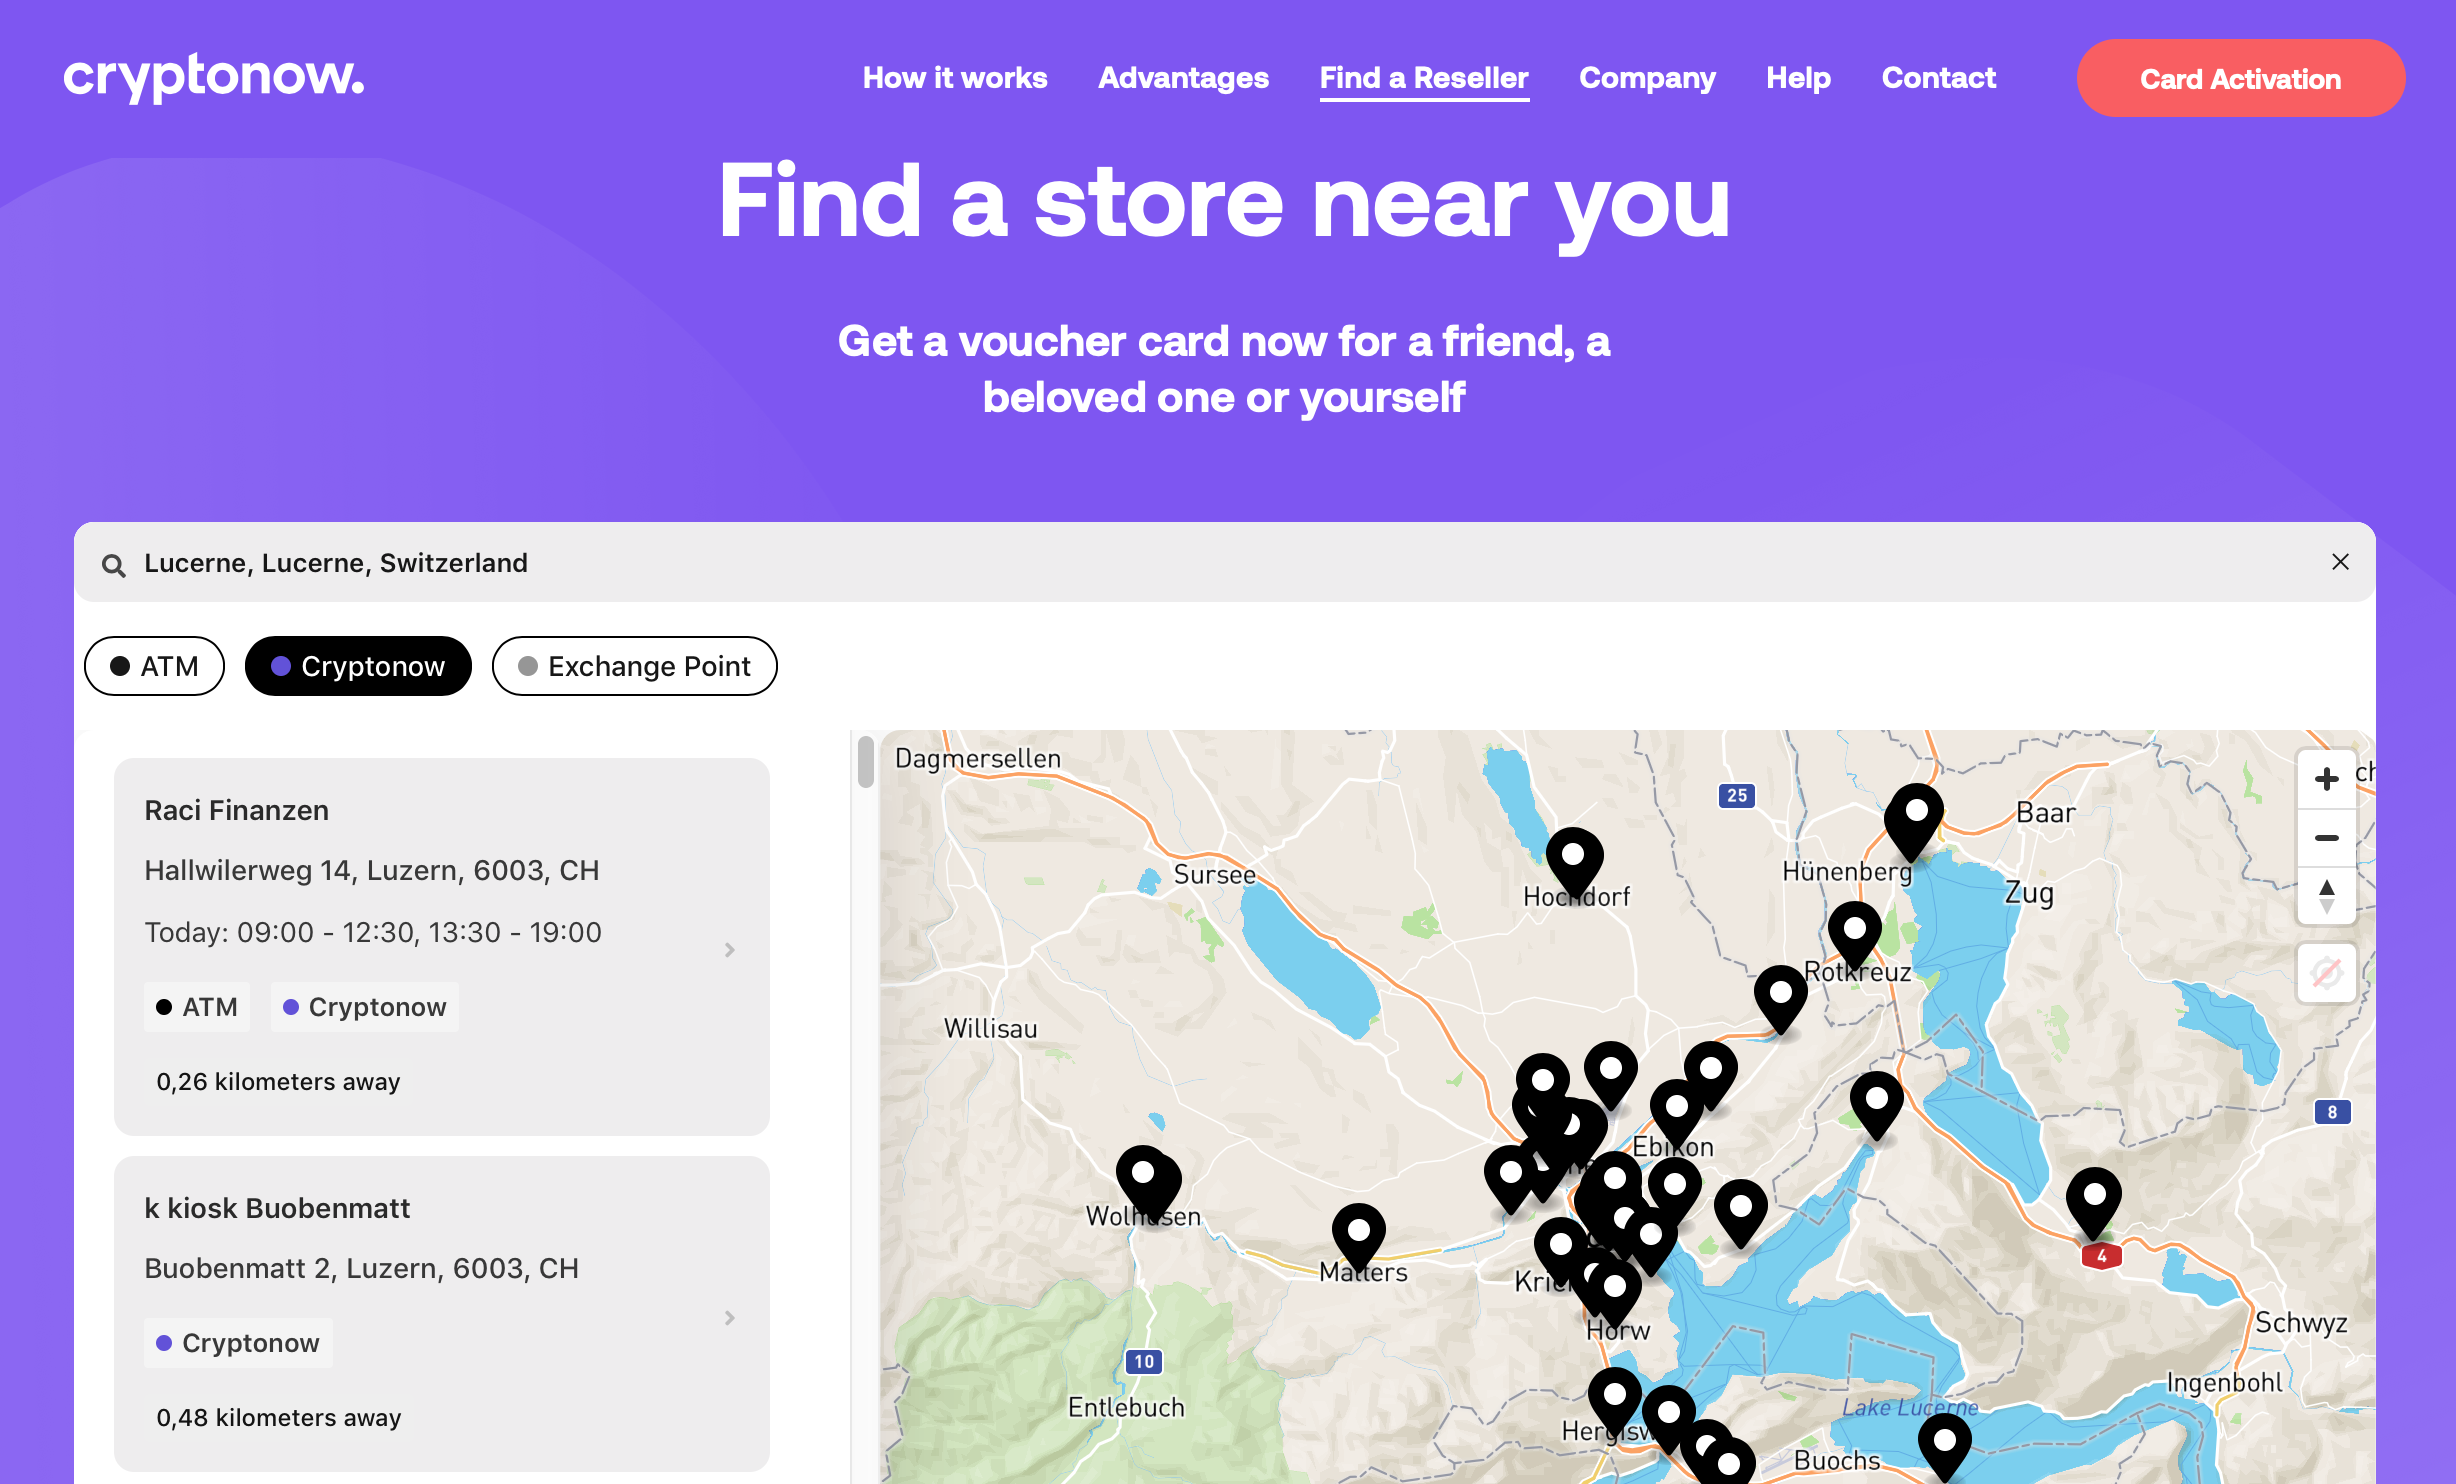
Task: Select the lone pin east of Ebikon
Action: pyautogui.click(x=1877, y=1107)
